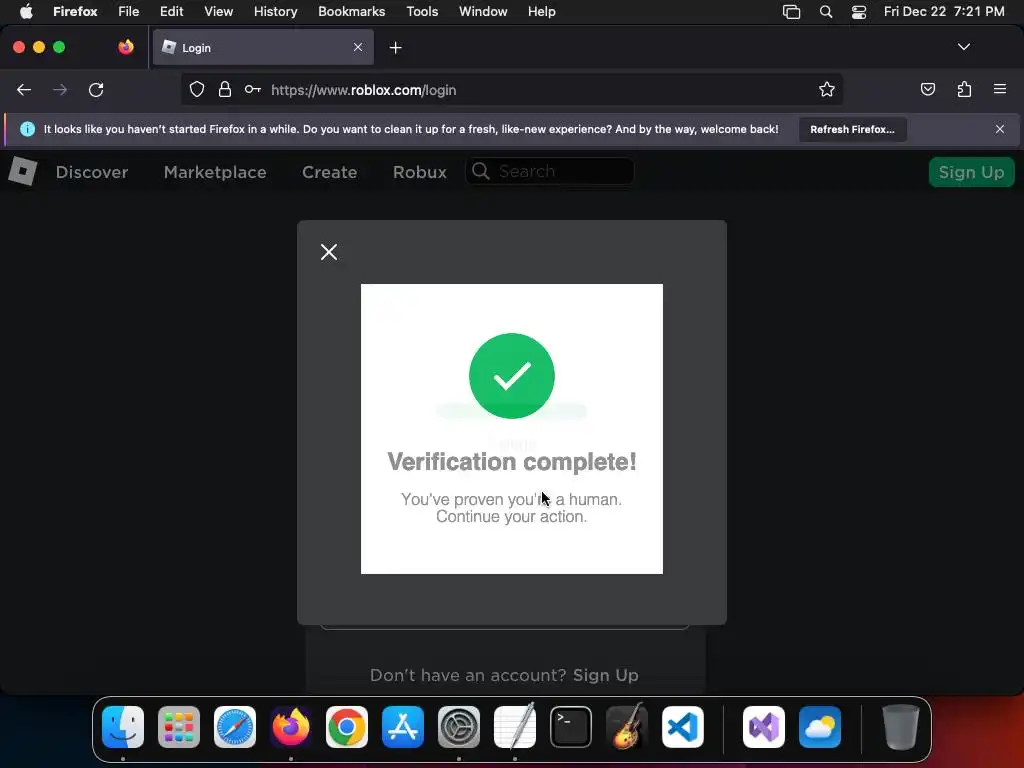
Task: Click the magnifier icon in Roblox search
Action: 481,171
